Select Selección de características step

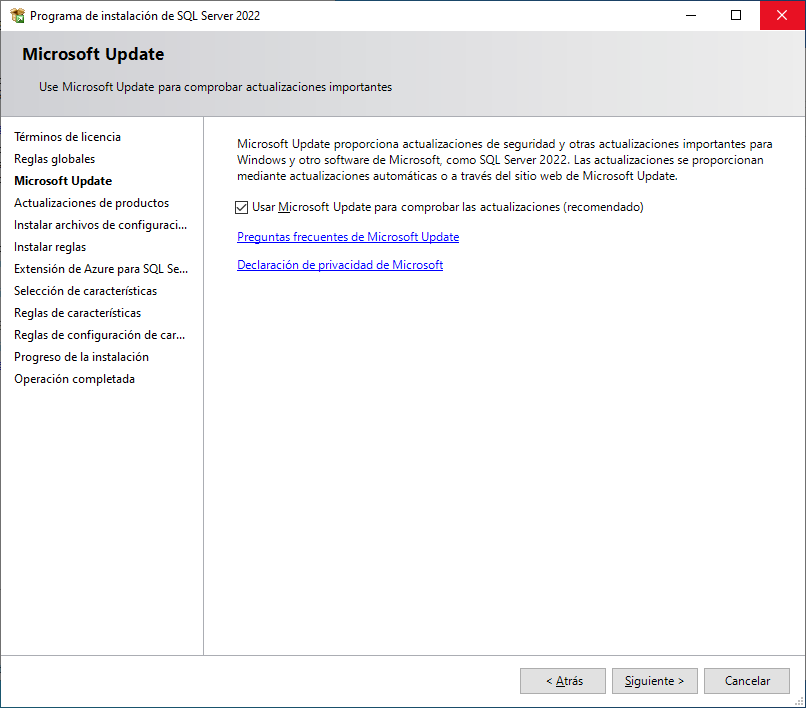[x=85, y=291]
